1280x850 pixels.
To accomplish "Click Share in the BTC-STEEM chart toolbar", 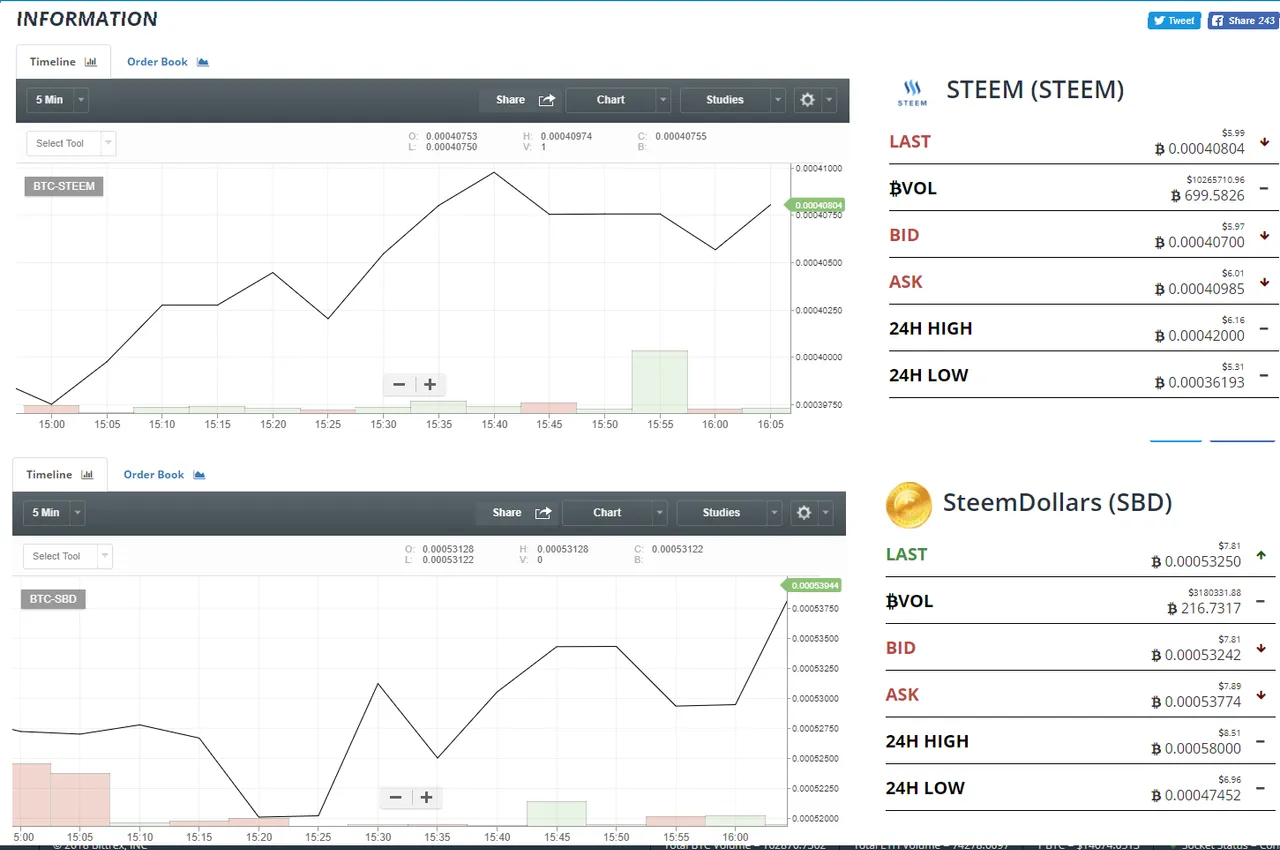I will 524,100.
